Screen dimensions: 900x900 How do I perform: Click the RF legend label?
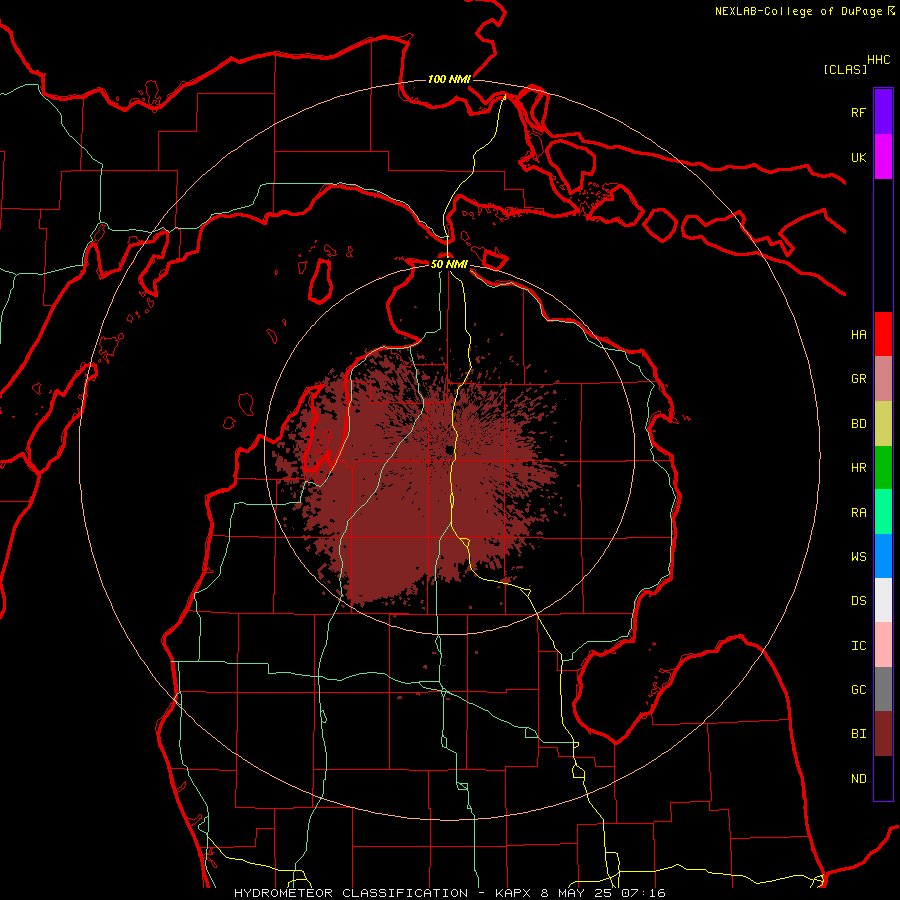[x=858, y=112]
